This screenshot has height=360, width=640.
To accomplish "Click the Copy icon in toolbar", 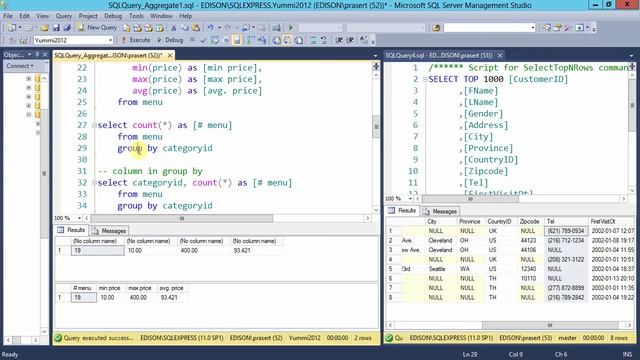I will coord(185,28).
